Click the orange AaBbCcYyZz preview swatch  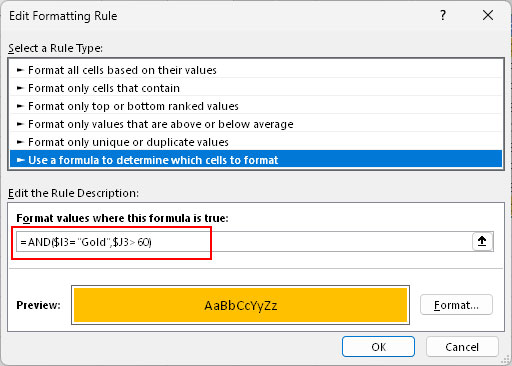point(240,305)
